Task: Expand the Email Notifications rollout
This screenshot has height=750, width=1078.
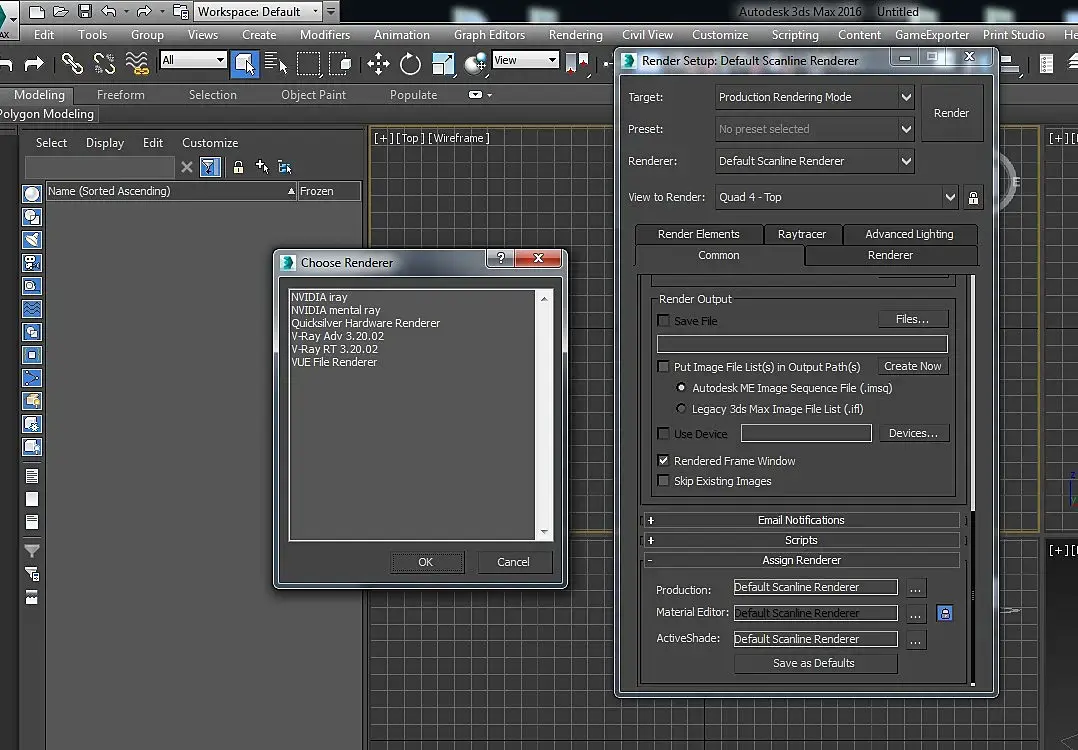Action: (800, 520)
